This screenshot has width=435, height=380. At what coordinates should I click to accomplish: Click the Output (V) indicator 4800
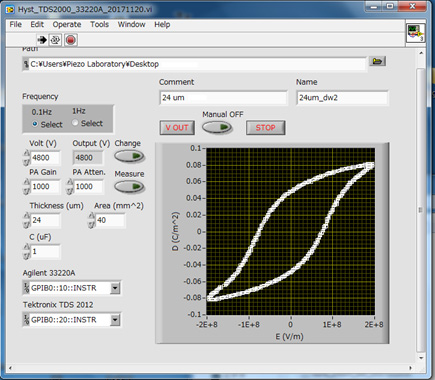click(x=88, y=158)
